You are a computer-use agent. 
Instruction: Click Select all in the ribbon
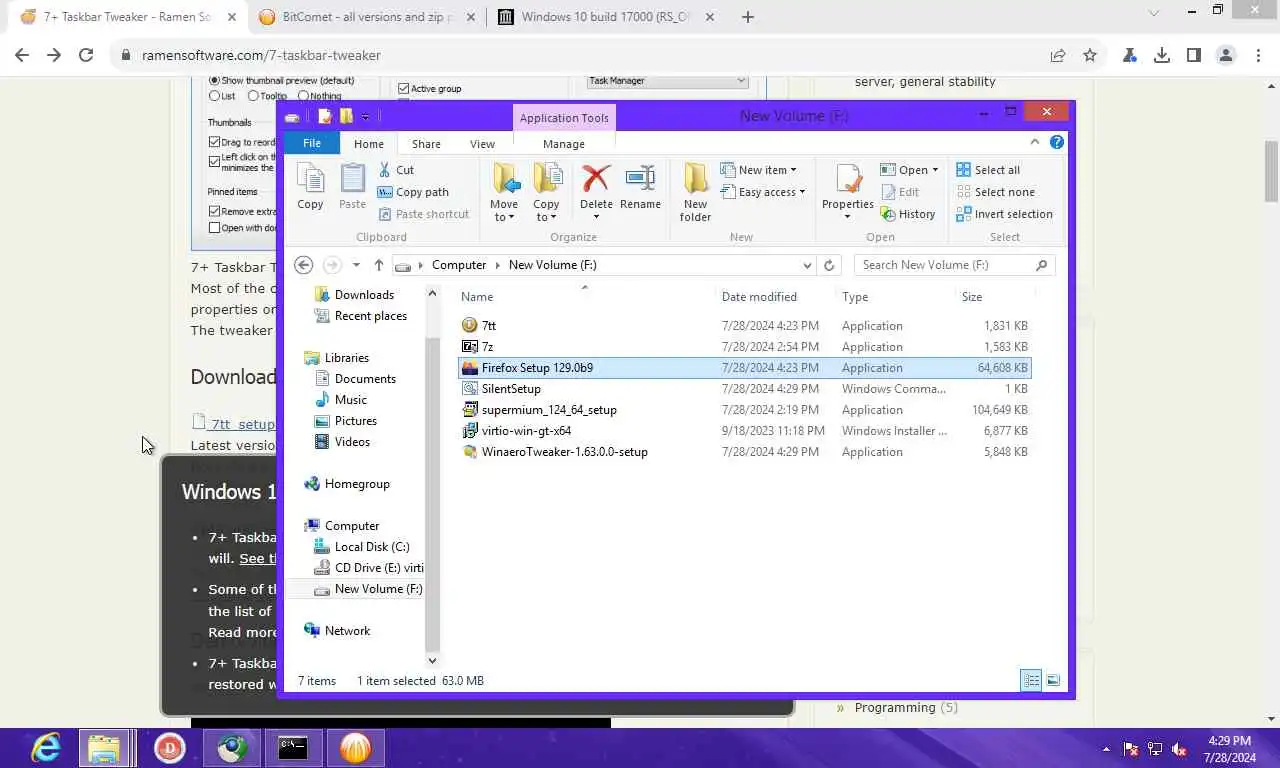click(988, 170)
